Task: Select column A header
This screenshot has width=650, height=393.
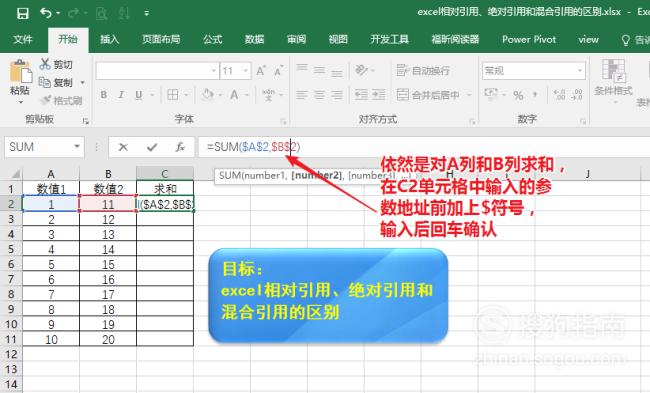Action: 51,173
